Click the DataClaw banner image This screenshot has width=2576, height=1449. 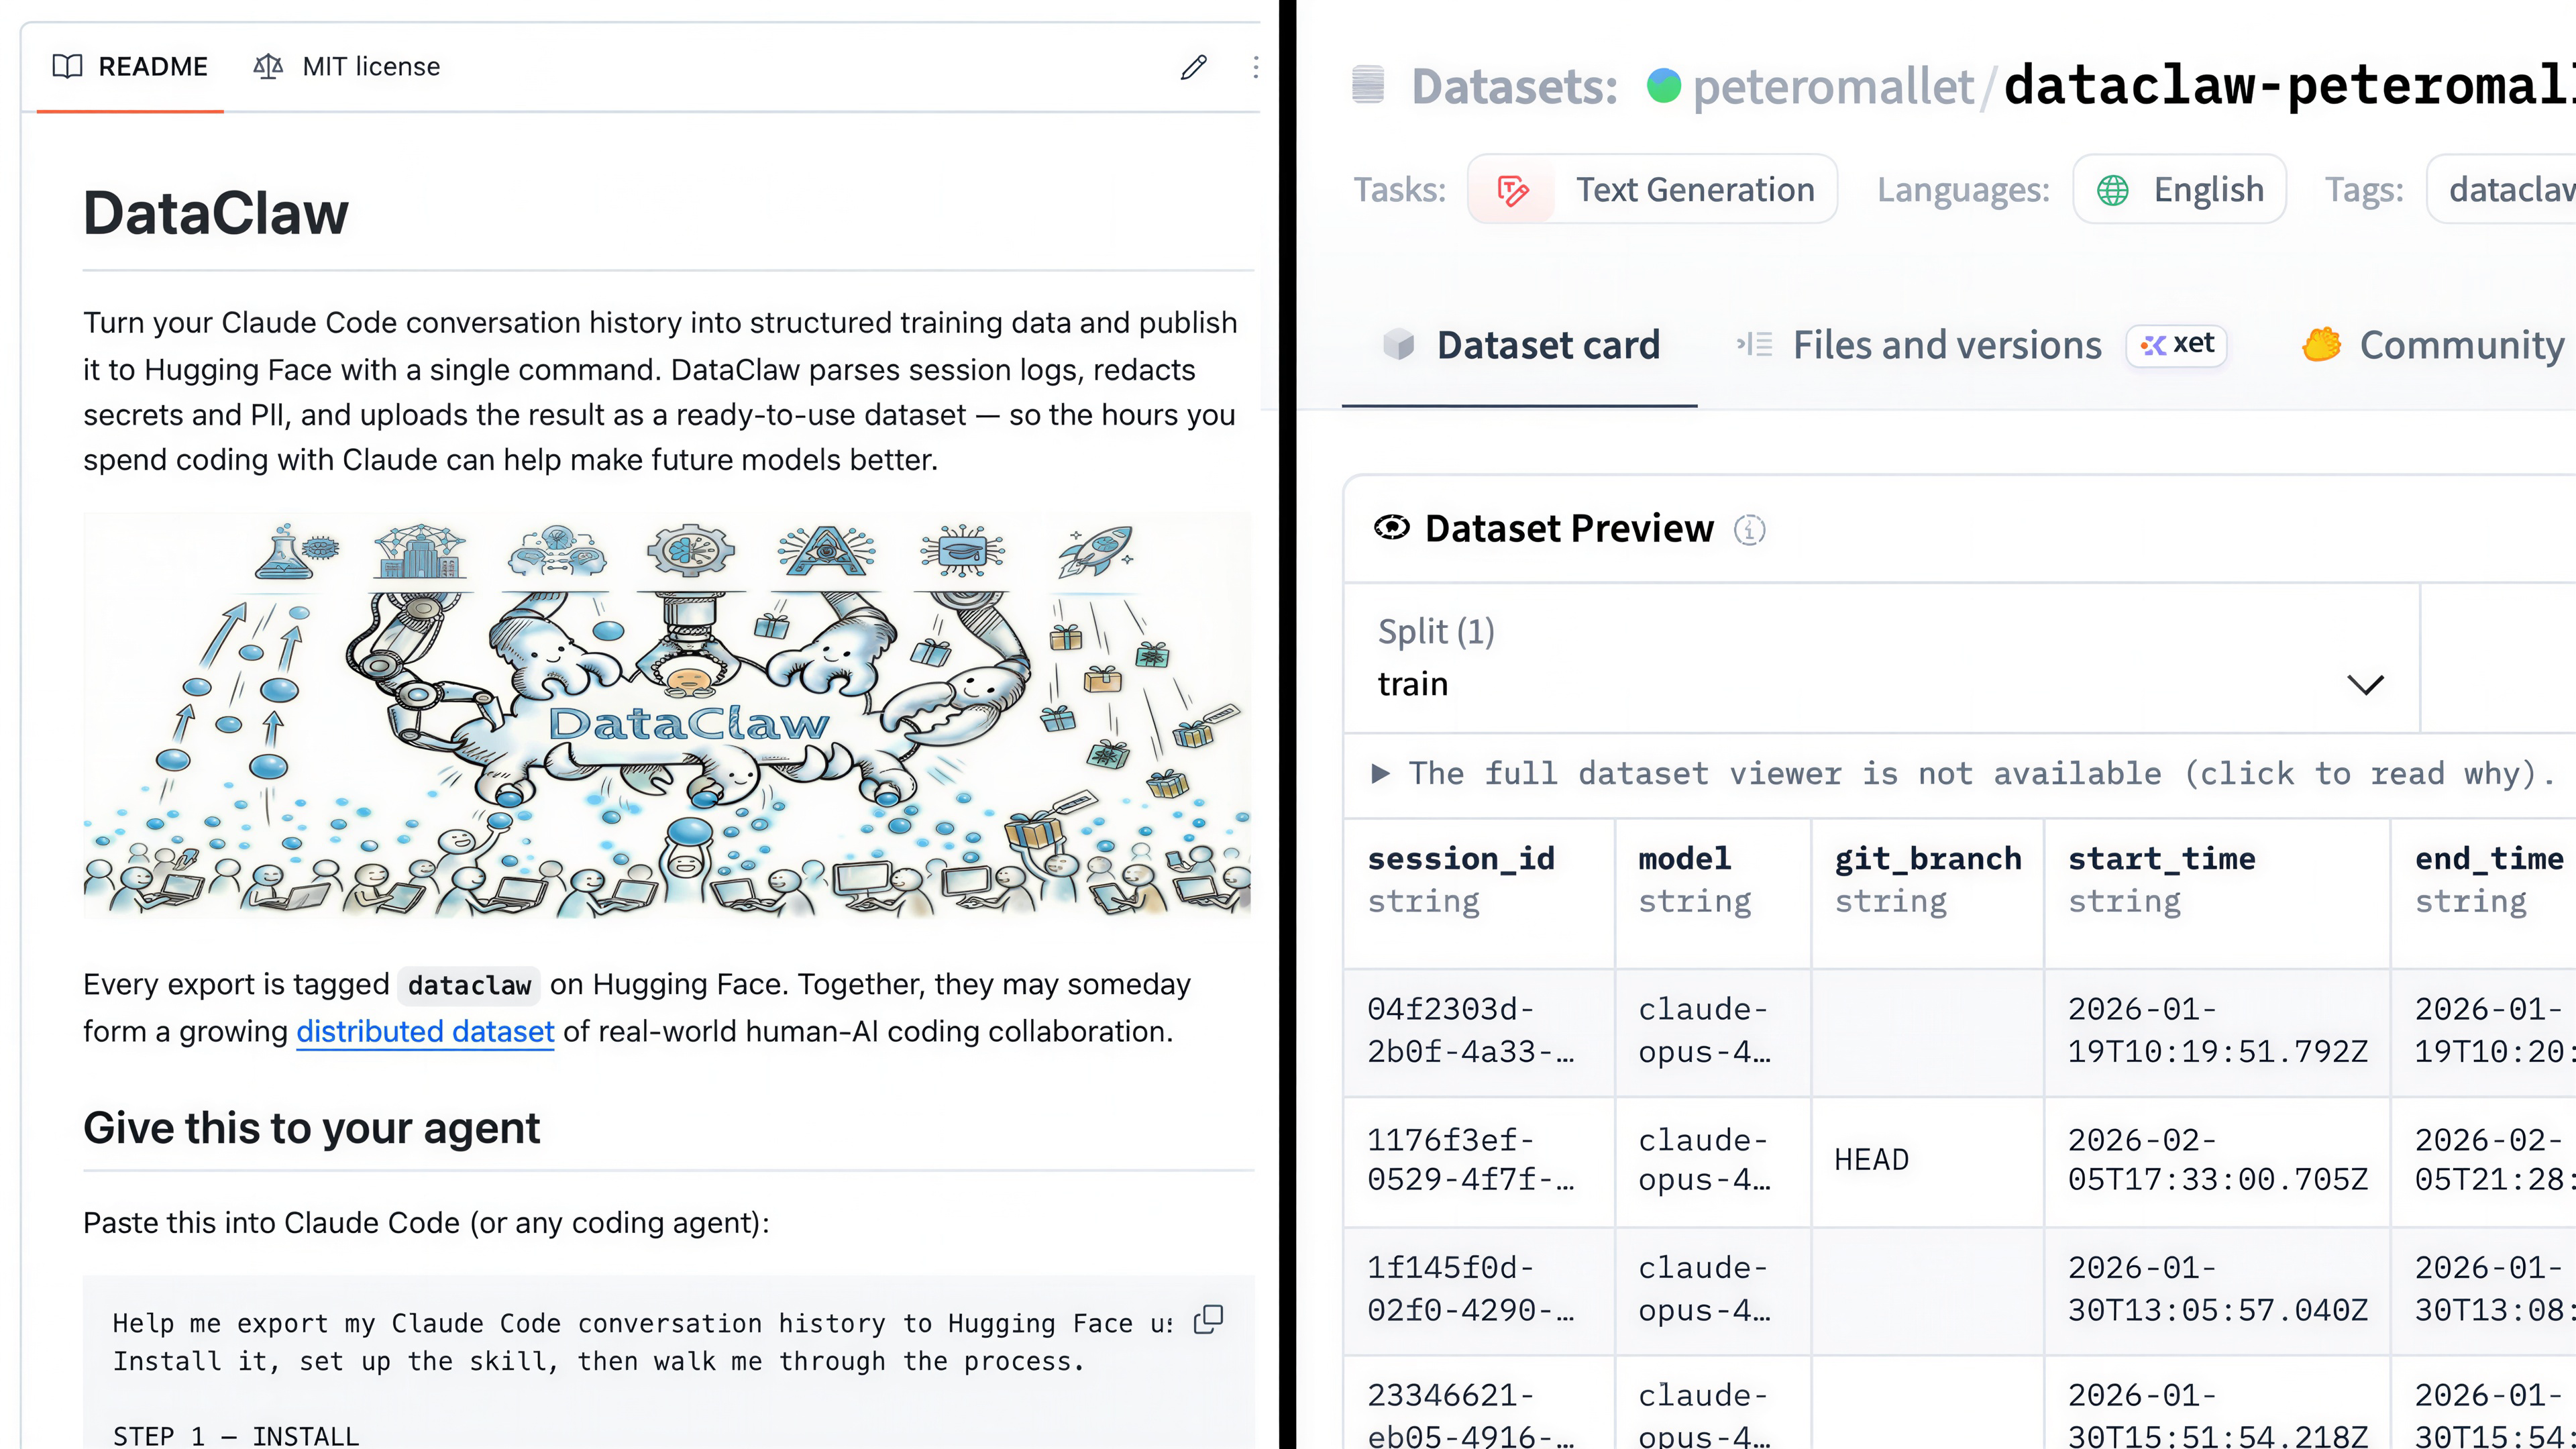667,715
